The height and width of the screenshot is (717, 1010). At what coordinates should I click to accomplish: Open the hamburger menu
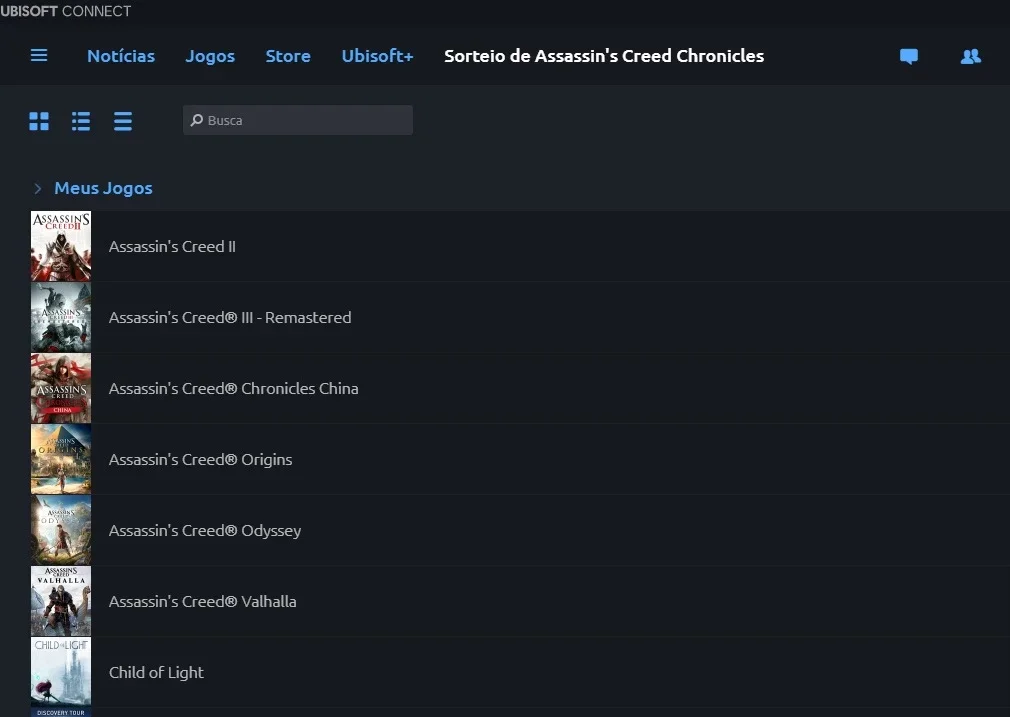point(39,55)
